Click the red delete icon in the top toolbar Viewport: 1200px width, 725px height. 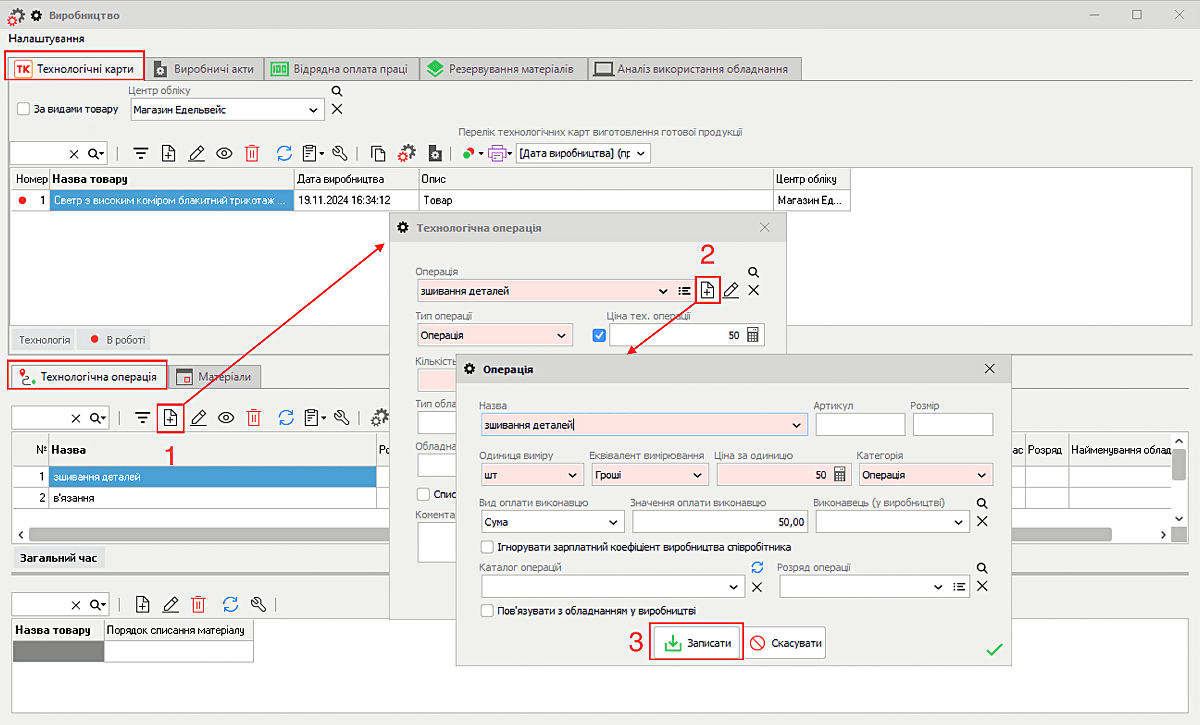click(252, 153)
